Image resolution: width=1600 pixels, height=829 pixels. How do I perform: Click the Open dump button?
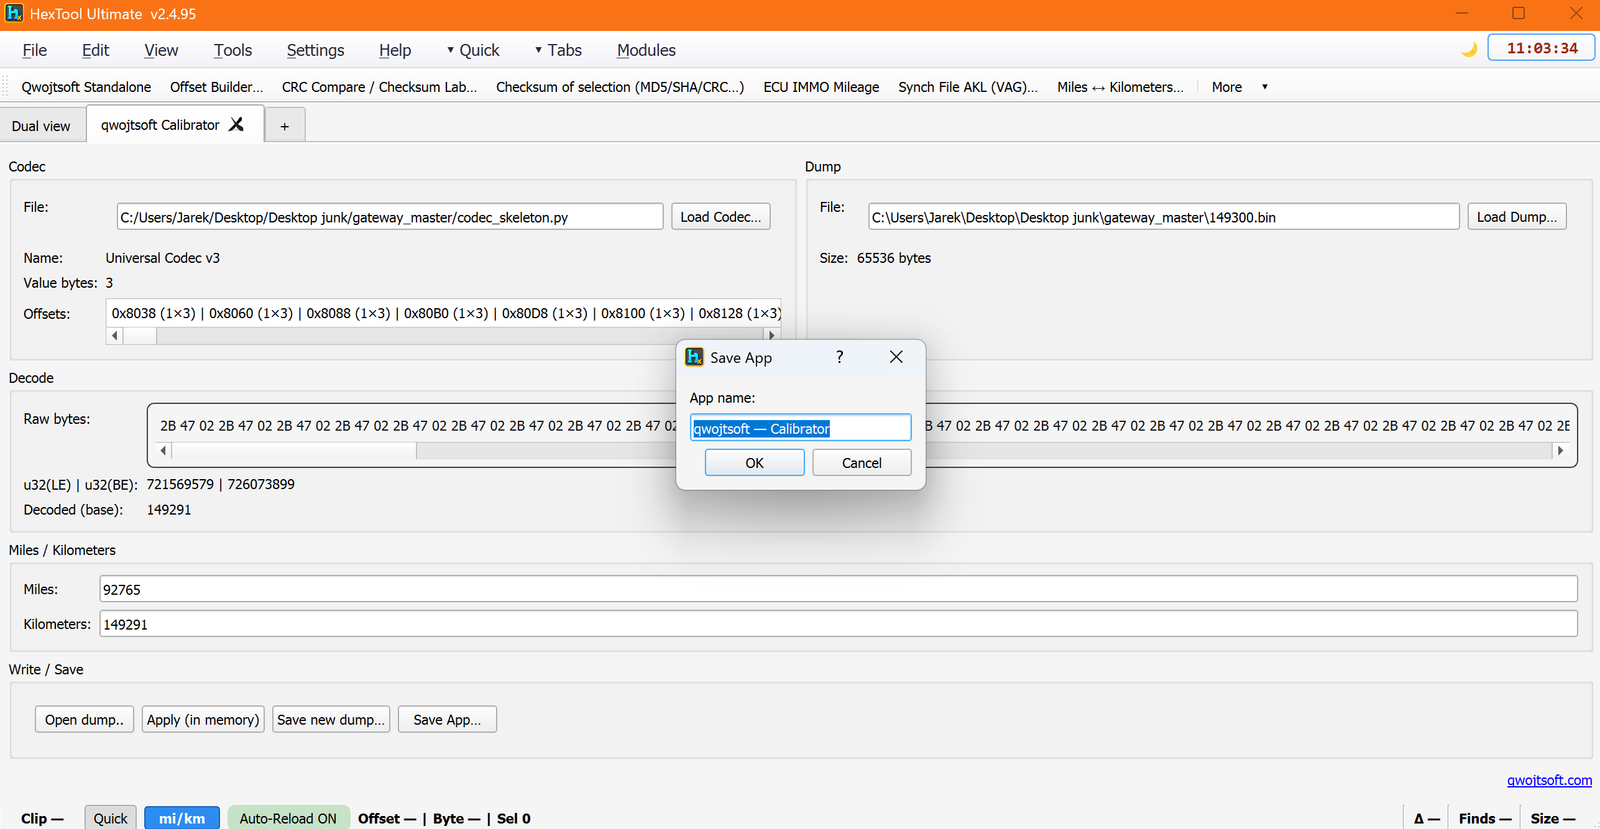[84, 720]
